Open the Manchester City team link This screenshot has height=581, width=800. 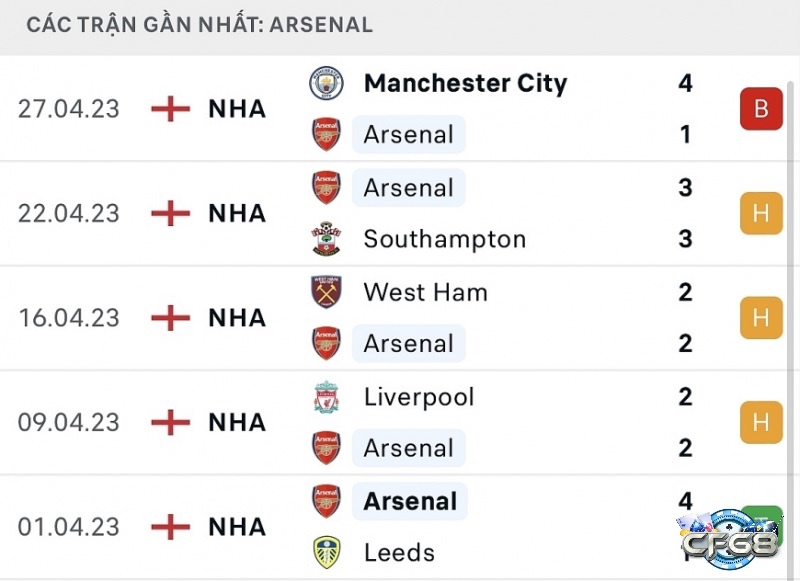[465, 83]
